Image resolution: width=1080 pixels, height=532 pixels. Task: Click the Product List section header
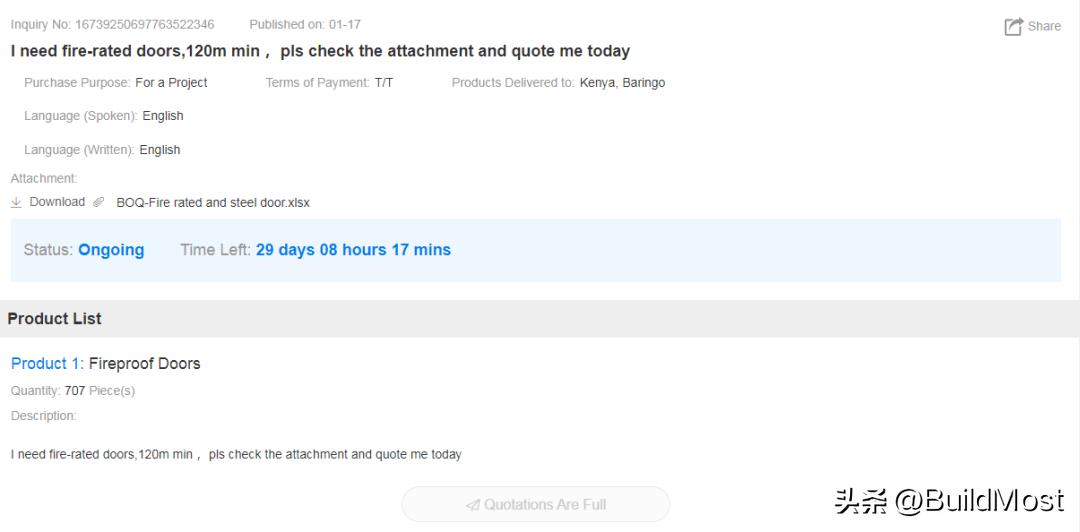[x=55, y=319]
